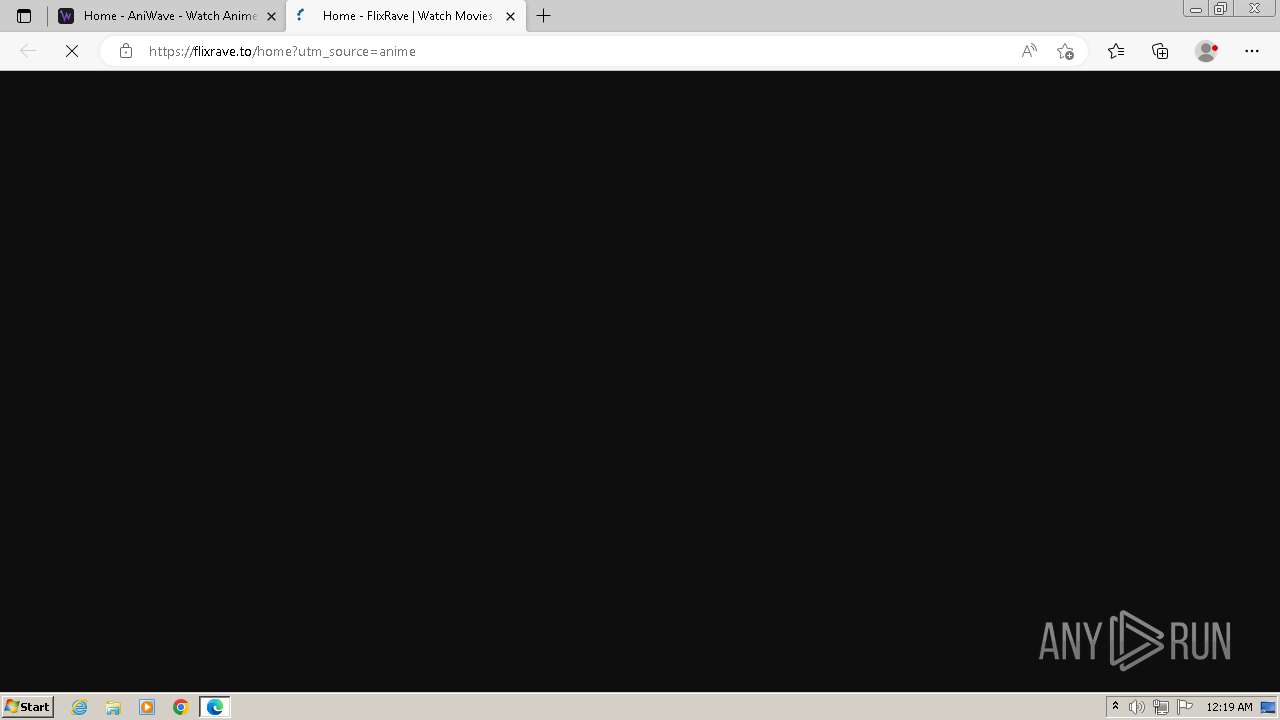View site information lock icon
The width and height of the screenshot is (1280, 720).
tap(125, 51)
